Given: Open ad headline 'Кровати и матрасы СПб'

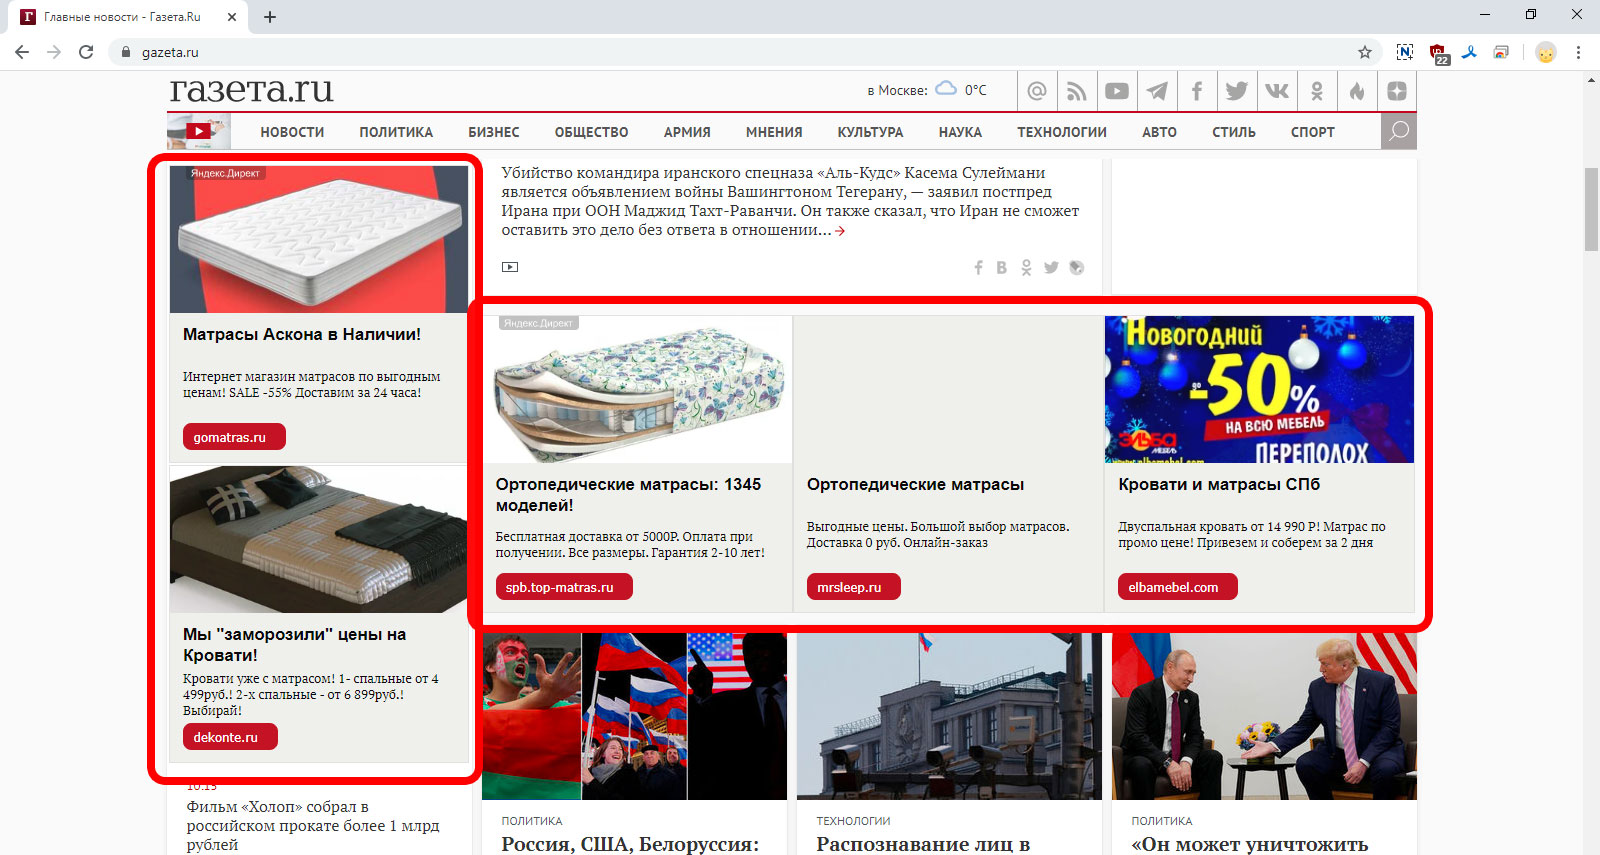Looking at the screenshot, I should coord(1219,484).
